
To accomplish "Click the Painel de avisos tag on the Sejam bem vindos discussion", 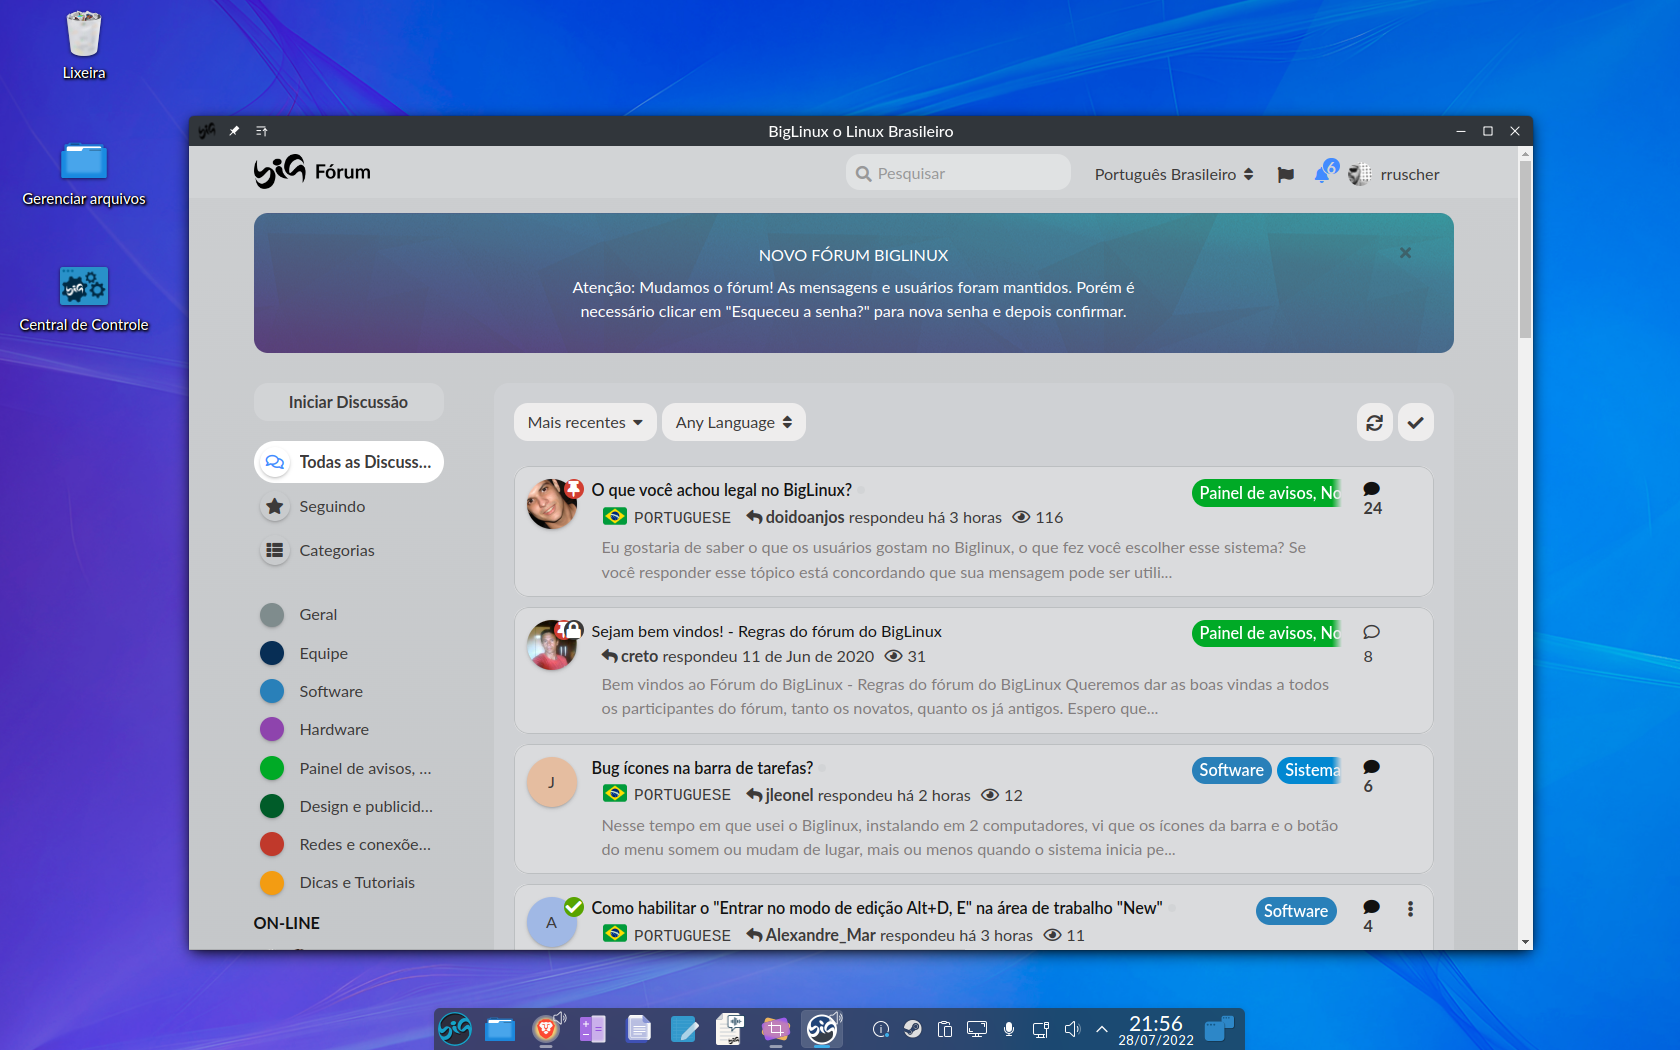I will click(1267, 633).
